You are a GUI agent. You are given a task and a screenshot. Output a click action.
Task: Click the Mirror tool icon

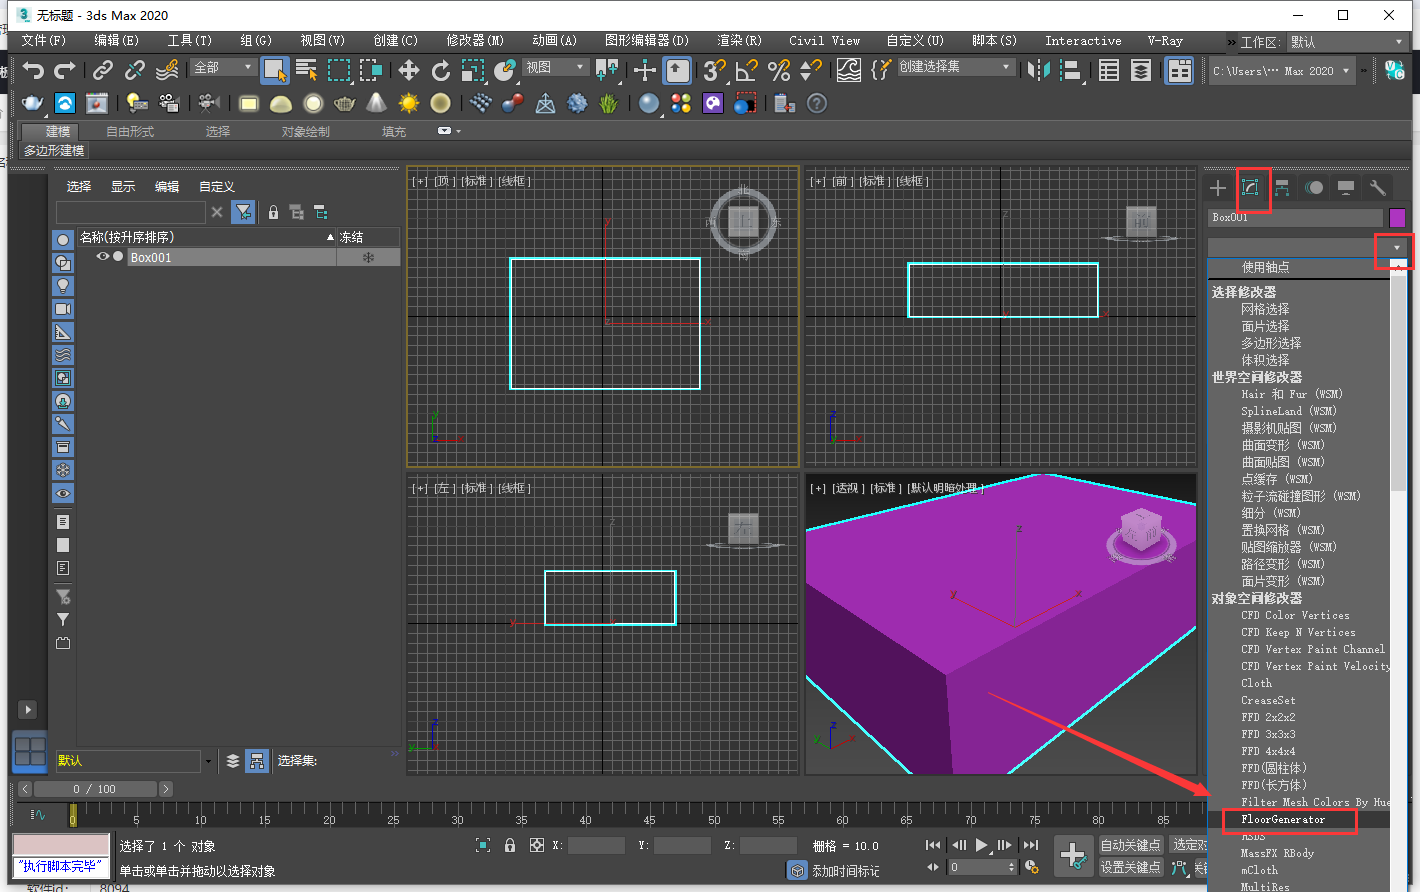coord(1039,70)
